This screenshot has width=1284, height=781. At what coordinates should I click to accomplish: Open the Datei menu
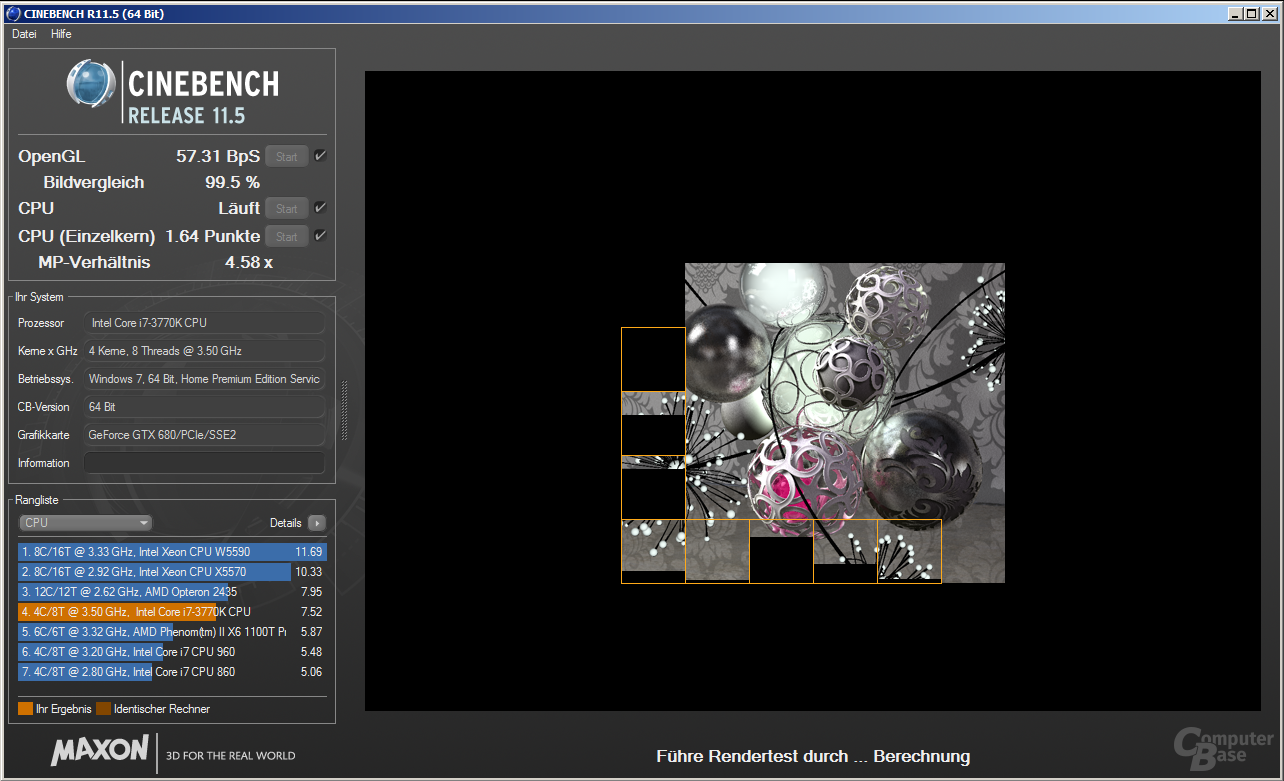[24, 34]
